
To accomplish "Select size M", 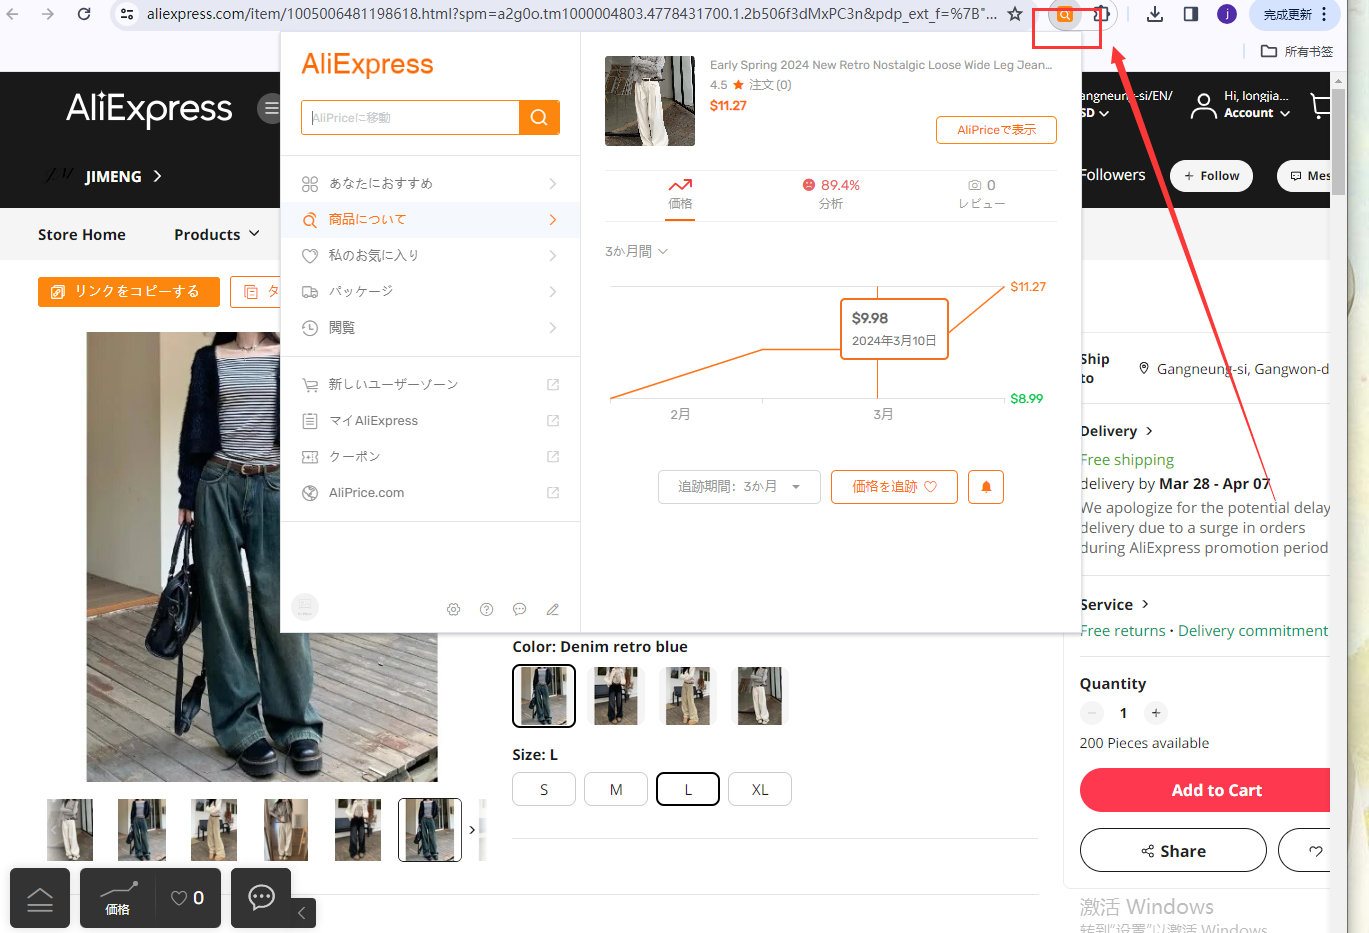I will 616,789.
